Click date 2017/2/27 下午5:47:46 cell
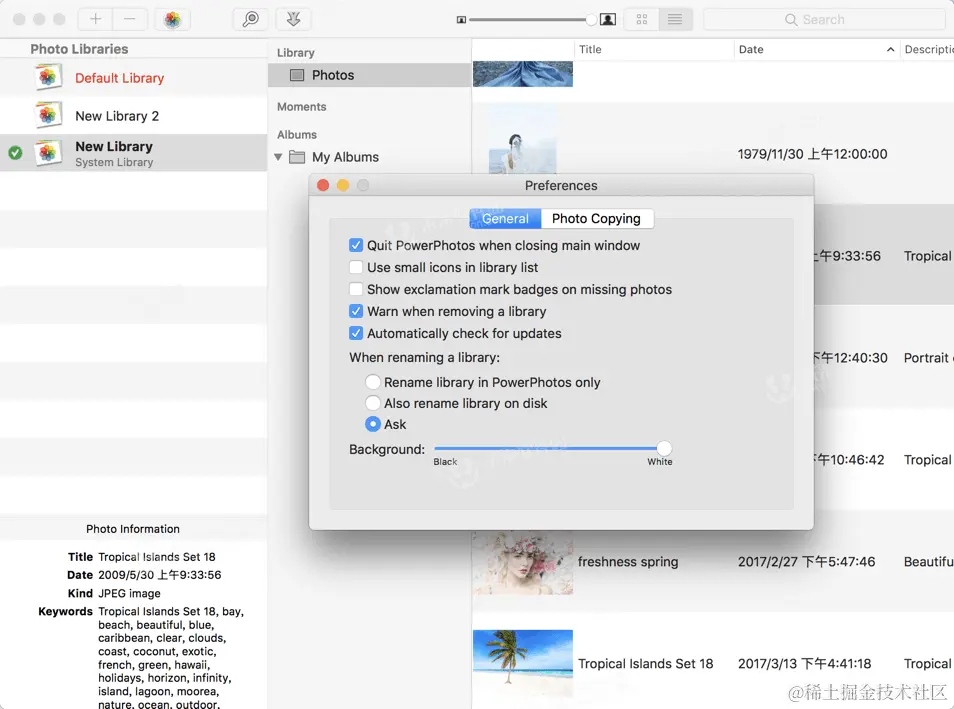Screen dimensions: 954x709 [806, 562]
